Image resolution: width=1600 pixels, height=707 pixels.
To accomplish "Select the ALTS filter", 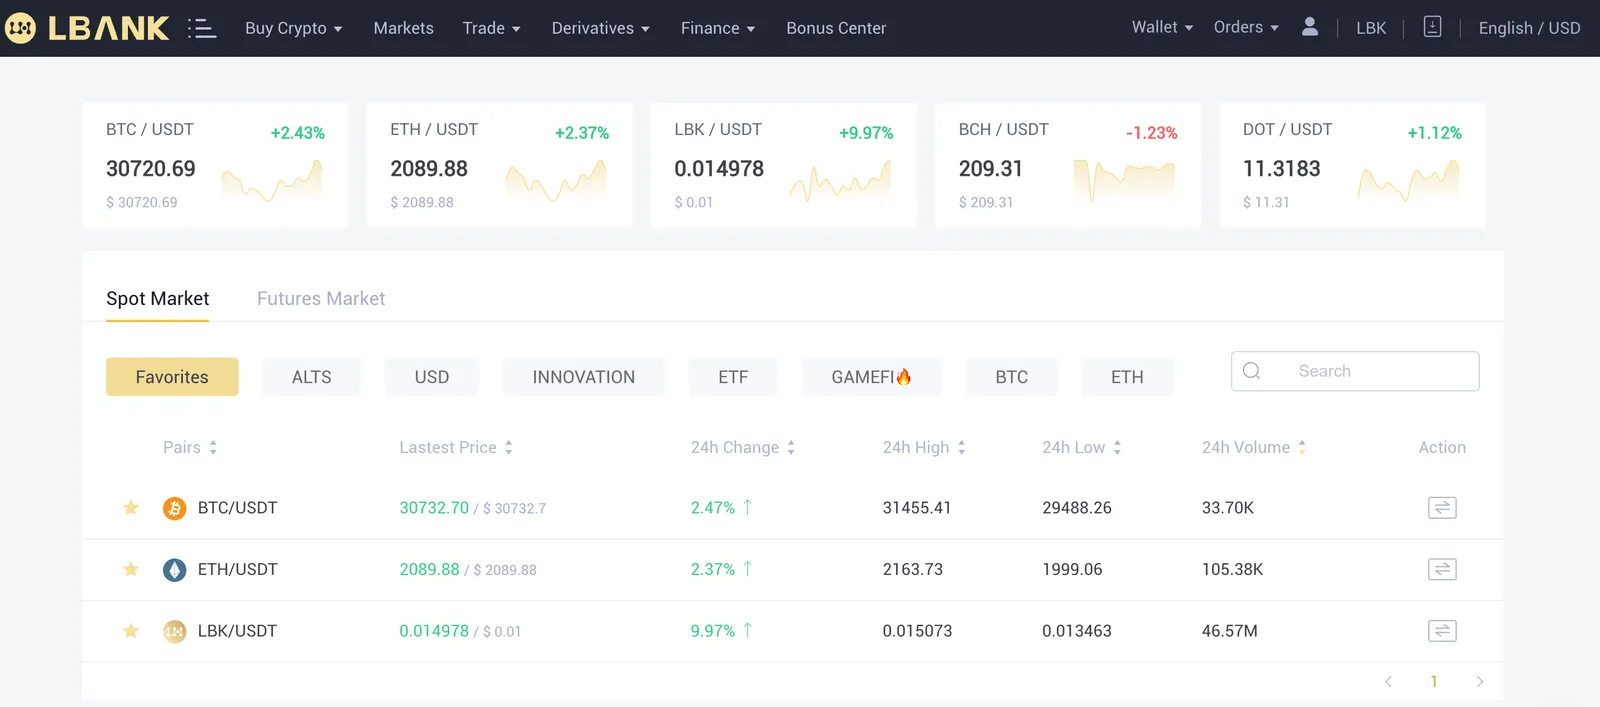I will pos(312,377).
